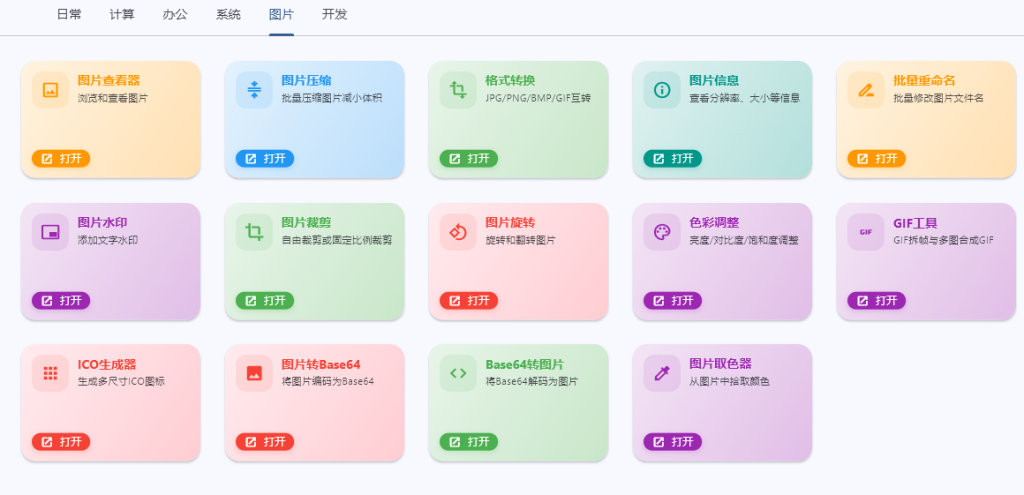This screenshot has height=495, width=1024.
Task: Launch 图片压缩 via its blue 打开 button
Action: point(264,159)
